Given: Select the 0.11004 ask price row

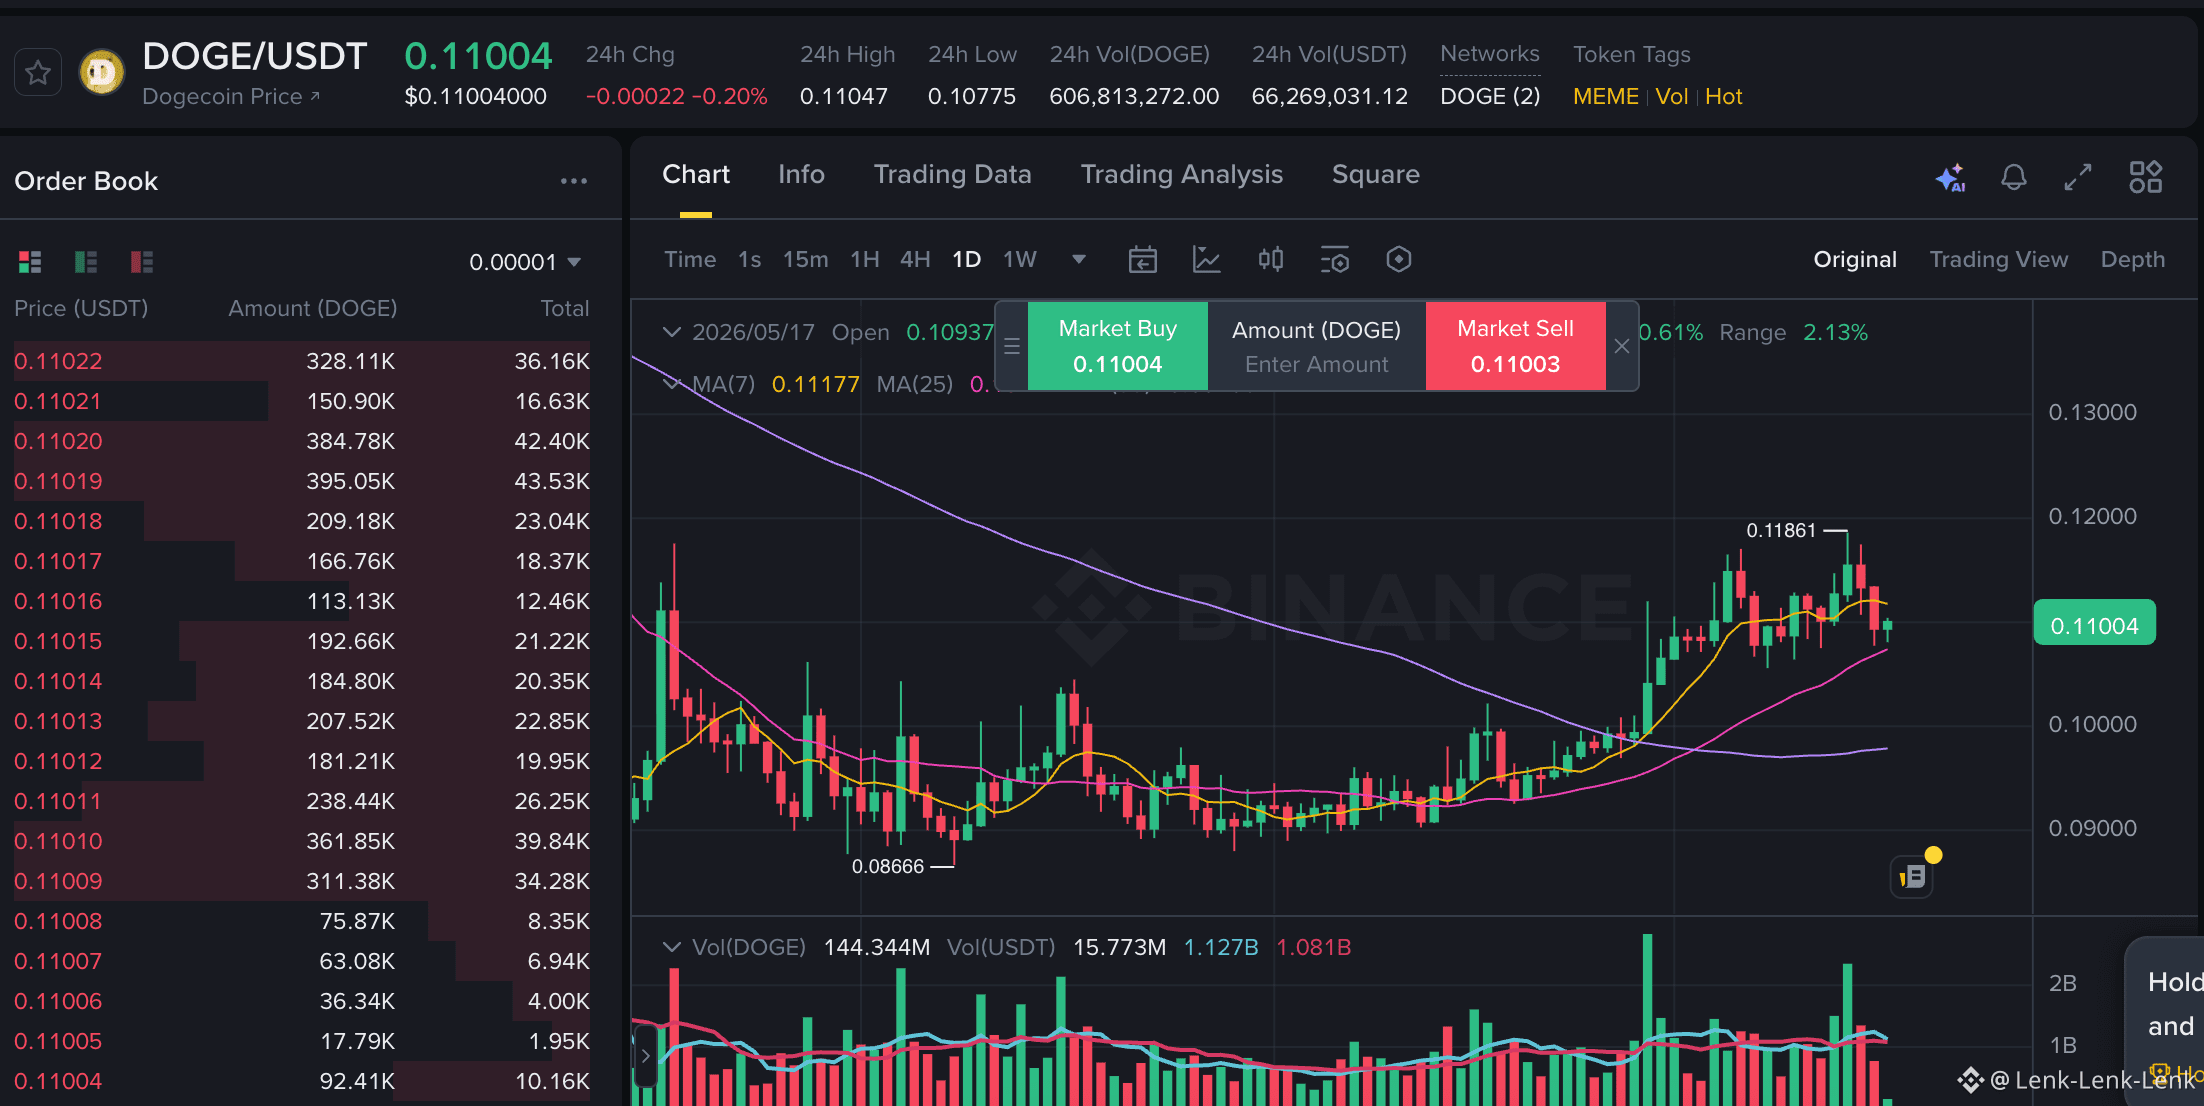Looking at the screenshot, I should 302,1081.
